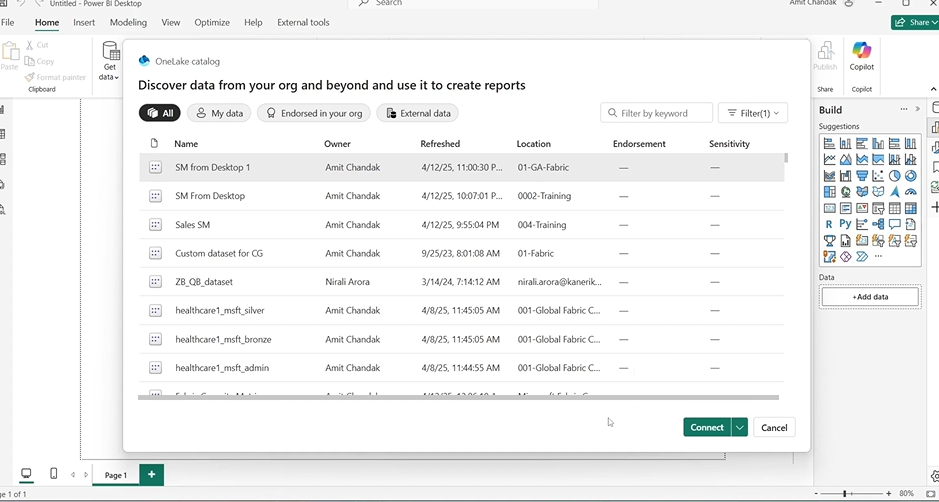Switch to the Modeling ribbon tab
The height and width of the screenshot is (502, 939).
pos(128,22)
